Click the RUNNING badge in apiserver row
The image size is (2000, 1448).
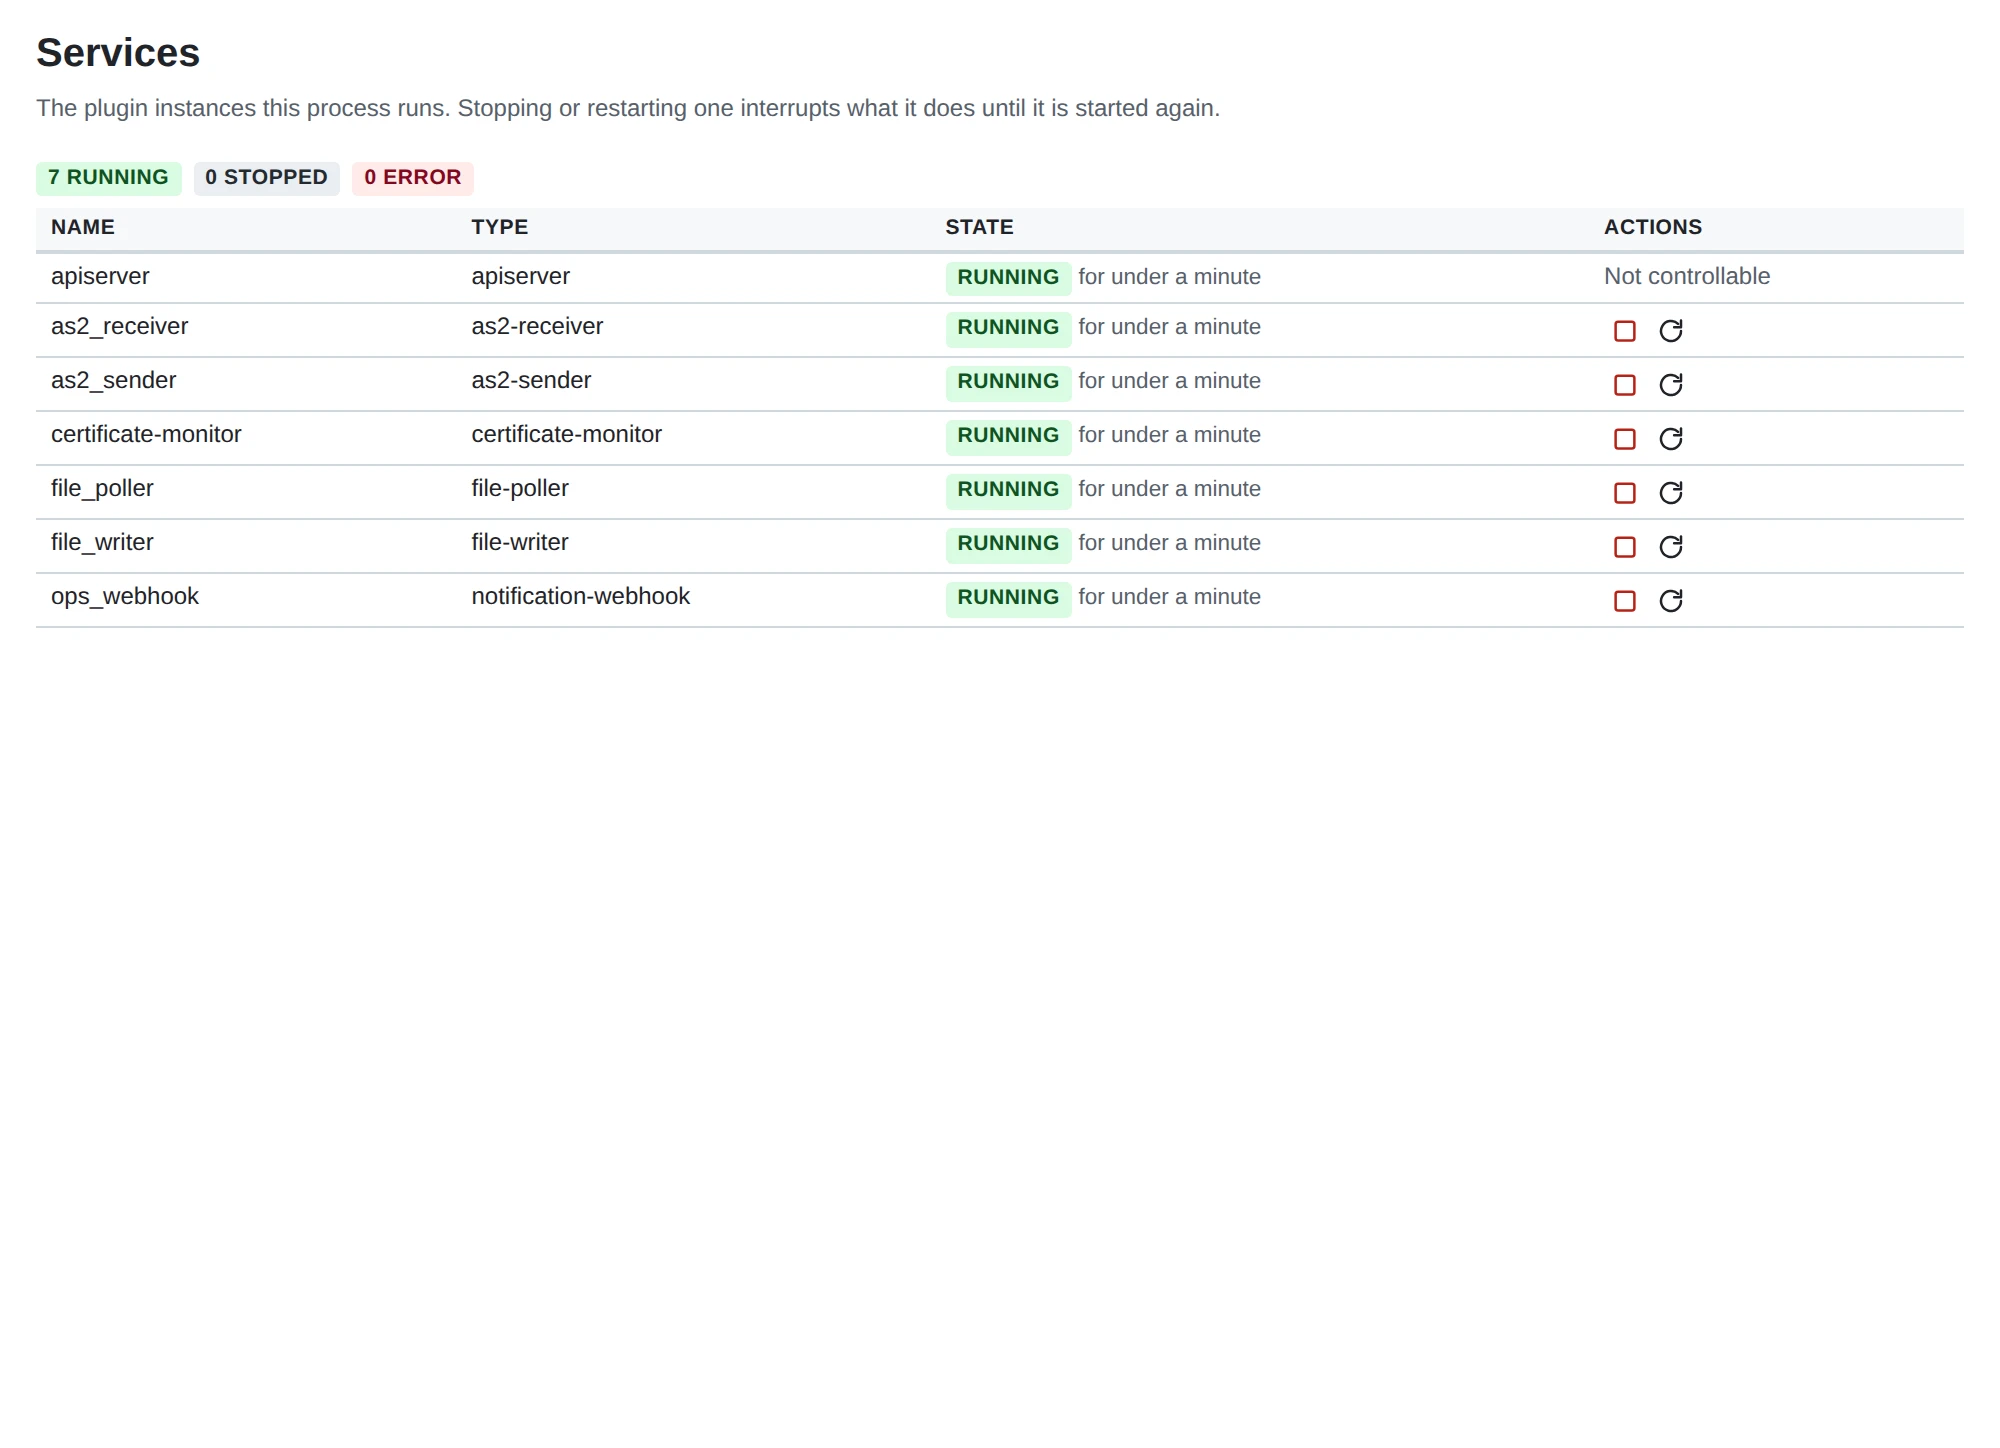1008,278
